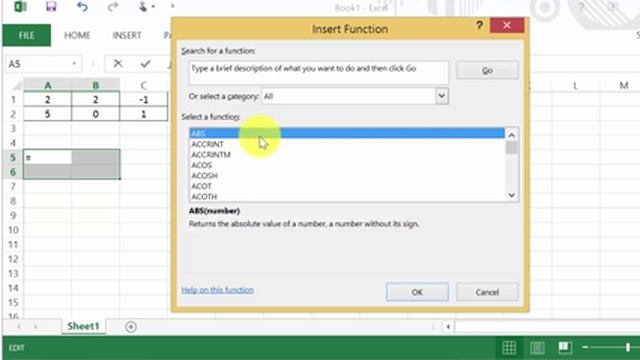Click OK in Insert Function dialog
The image size is (640, 360).
pyautogui.click(x=417, y=292)
